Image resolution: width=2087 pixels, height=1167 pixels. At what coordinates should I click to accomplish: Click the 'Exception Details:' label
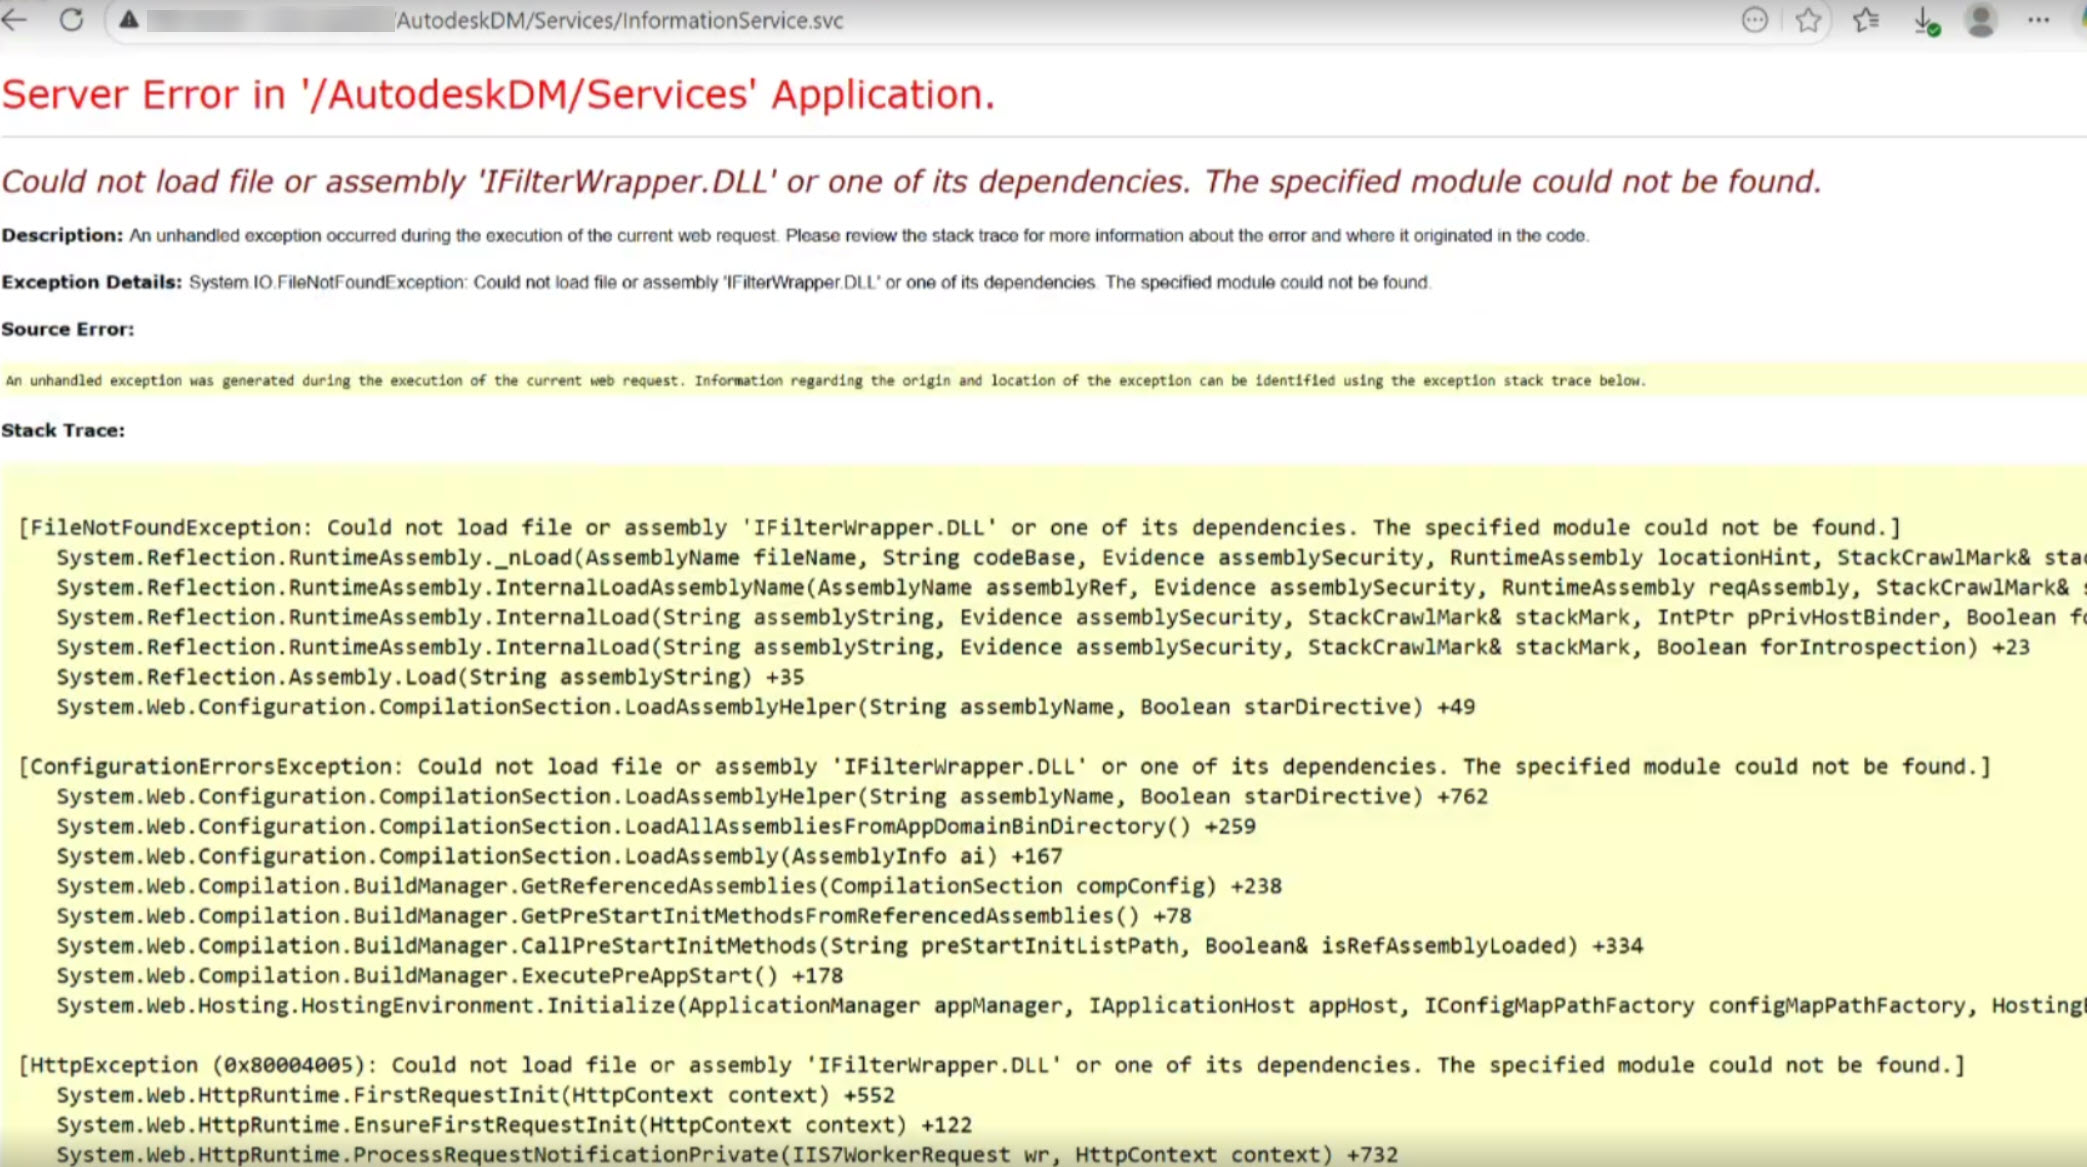tap(92, 282)
